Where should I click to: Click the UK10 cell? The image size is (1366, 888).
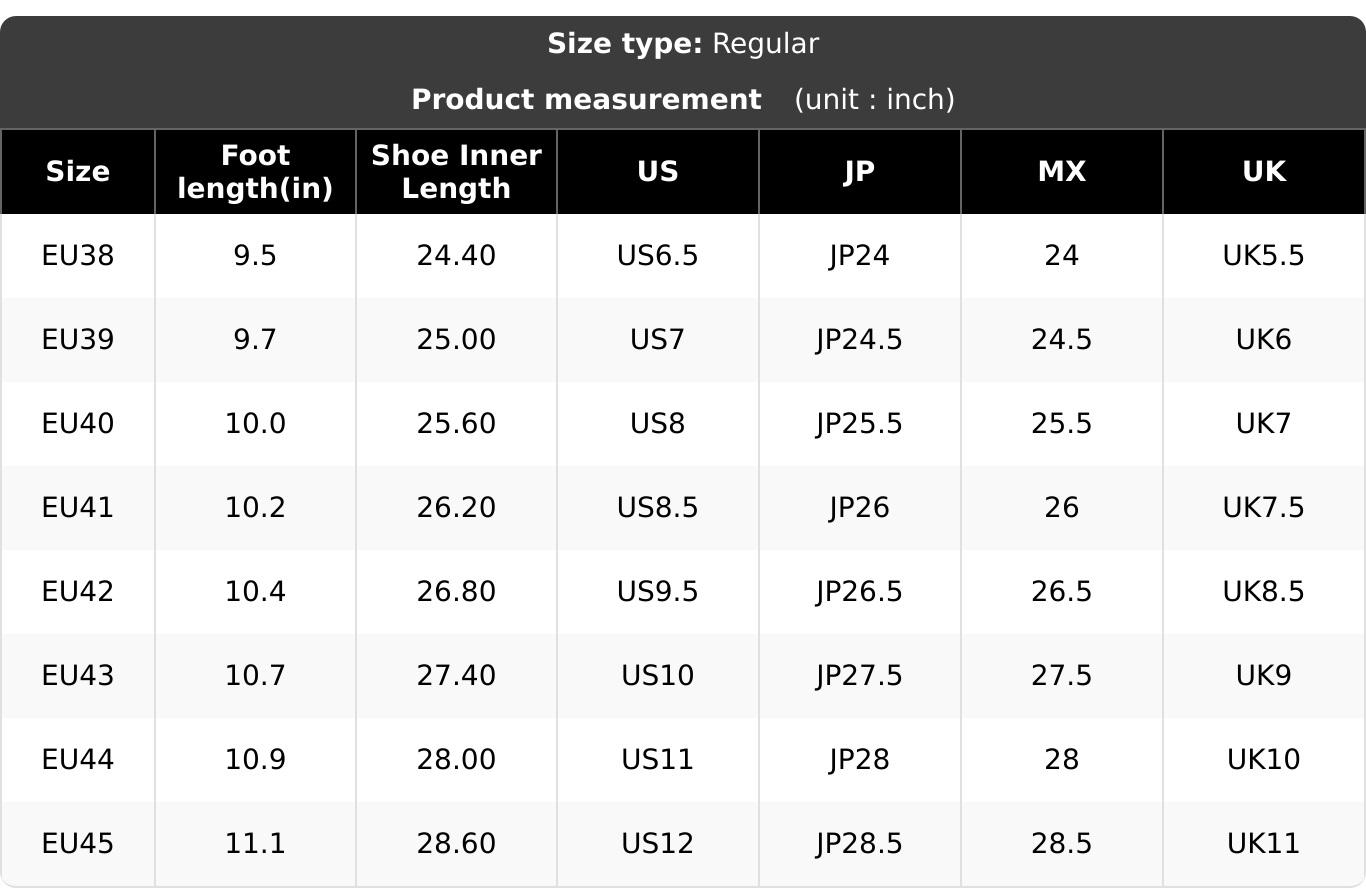1264,760
